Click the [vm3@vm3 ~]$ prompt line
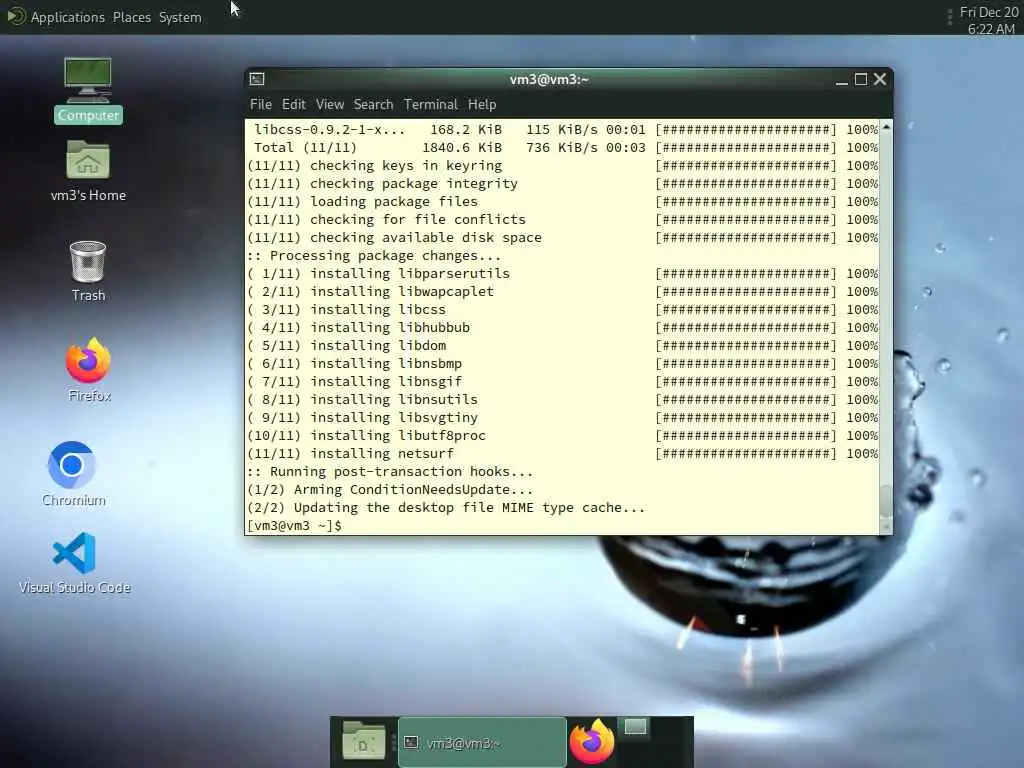 click(x=295, y=526)
